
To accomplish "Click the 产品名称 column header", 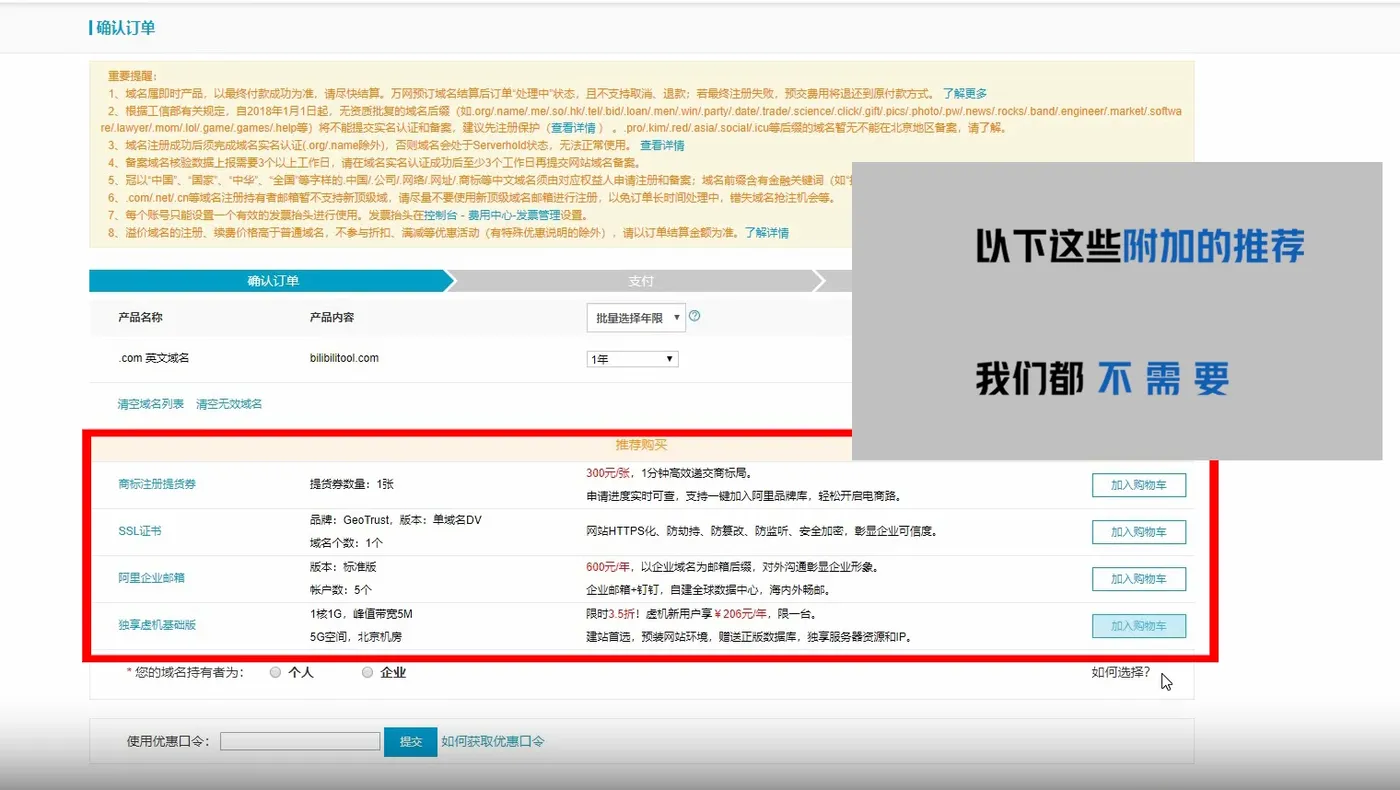I will 140,317.
